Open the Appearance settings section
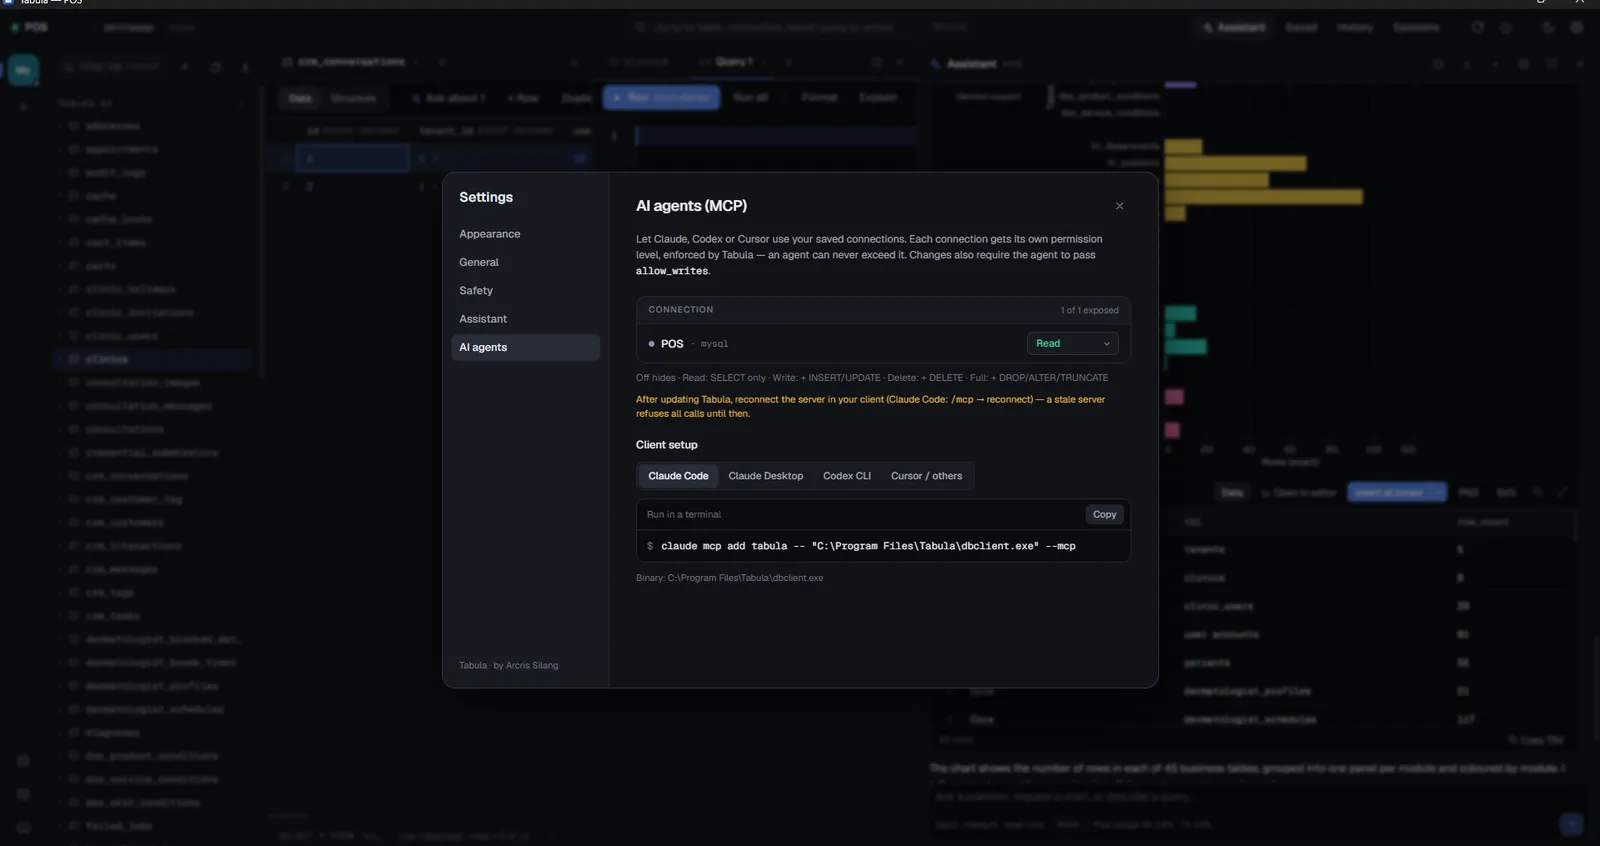 490,234
